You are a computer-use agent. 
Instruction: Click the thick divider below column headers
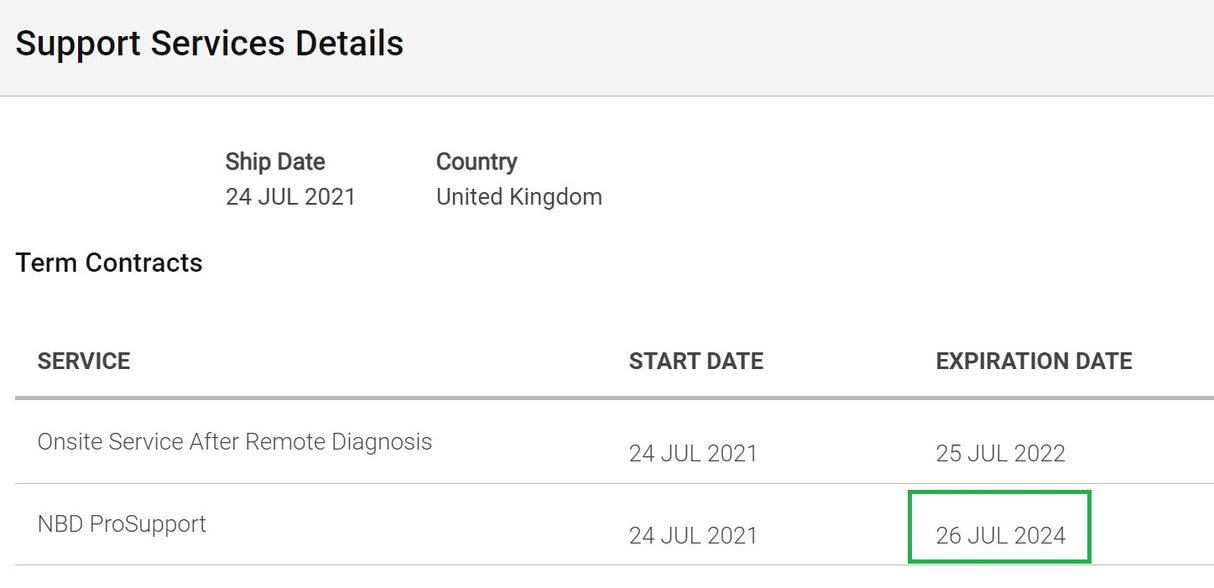[x=600, y=398]
